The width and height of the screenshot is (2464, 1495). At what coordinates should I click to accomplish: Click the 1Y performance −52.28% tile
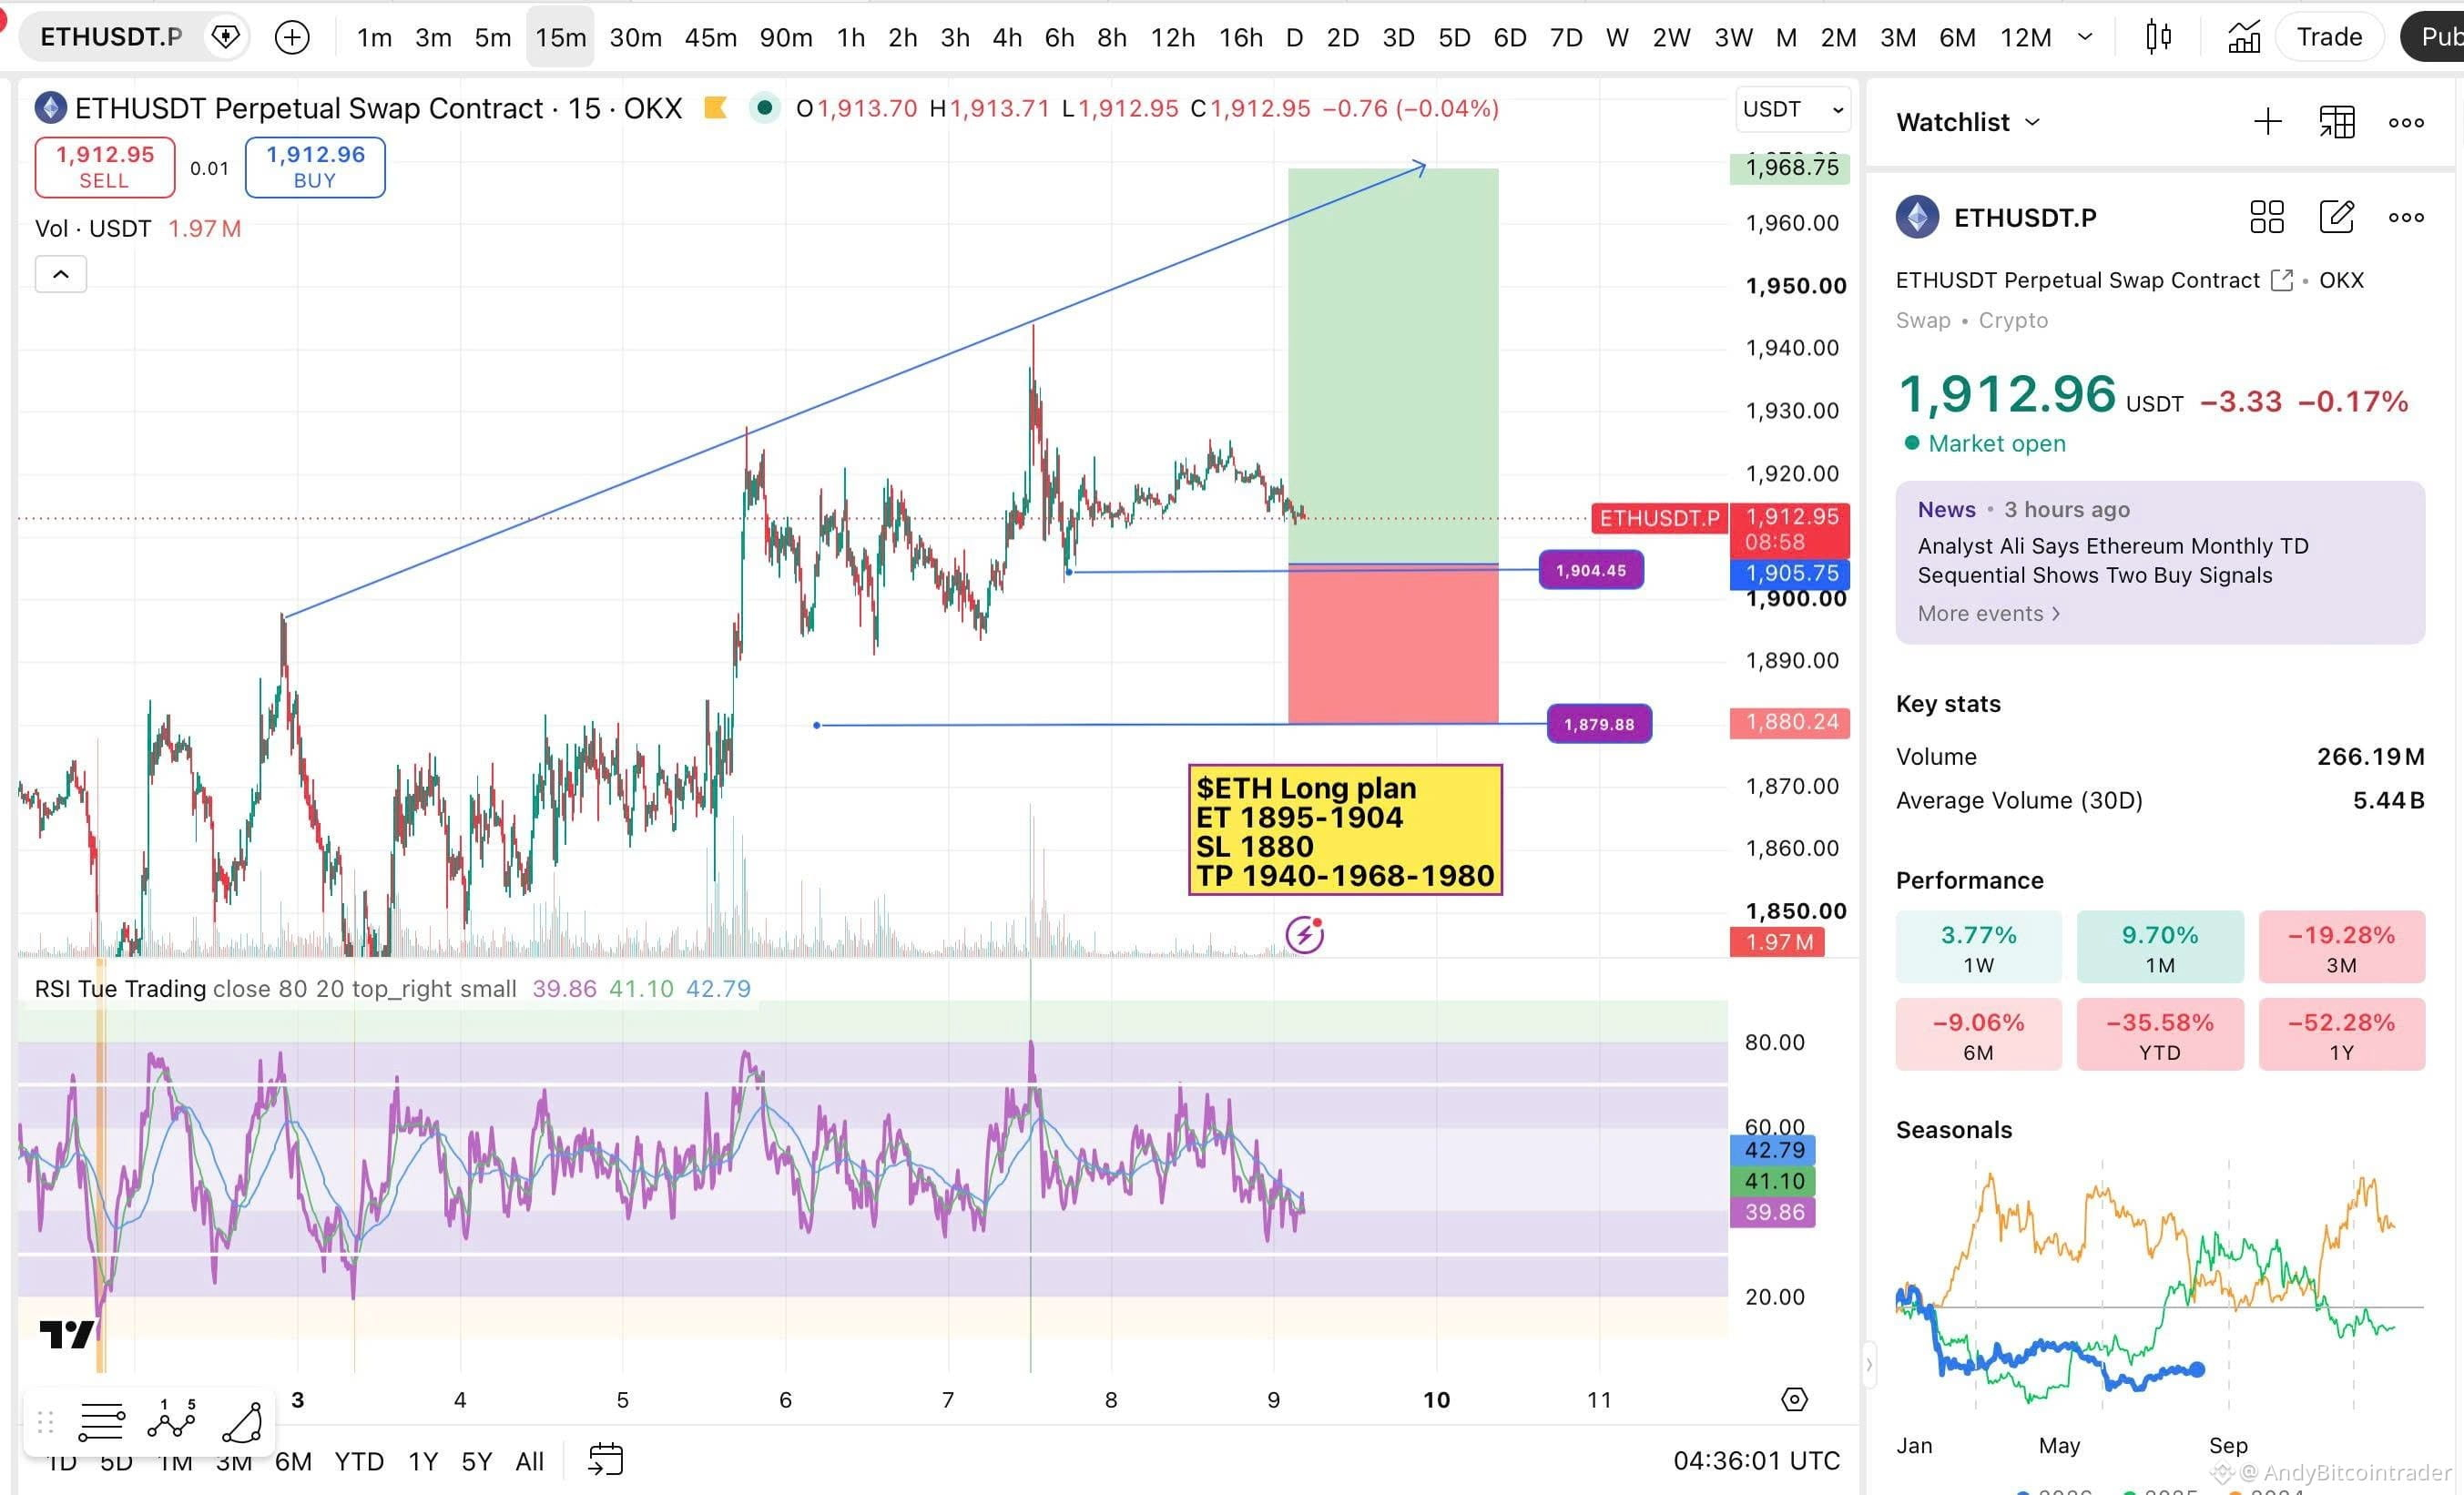(2341, 1034)
